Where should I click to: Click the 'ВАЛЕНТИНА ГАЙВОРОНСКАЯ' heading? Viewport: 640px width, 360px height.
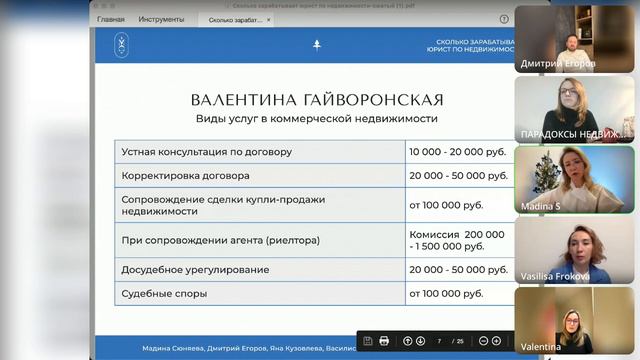[x=317, y=100]
